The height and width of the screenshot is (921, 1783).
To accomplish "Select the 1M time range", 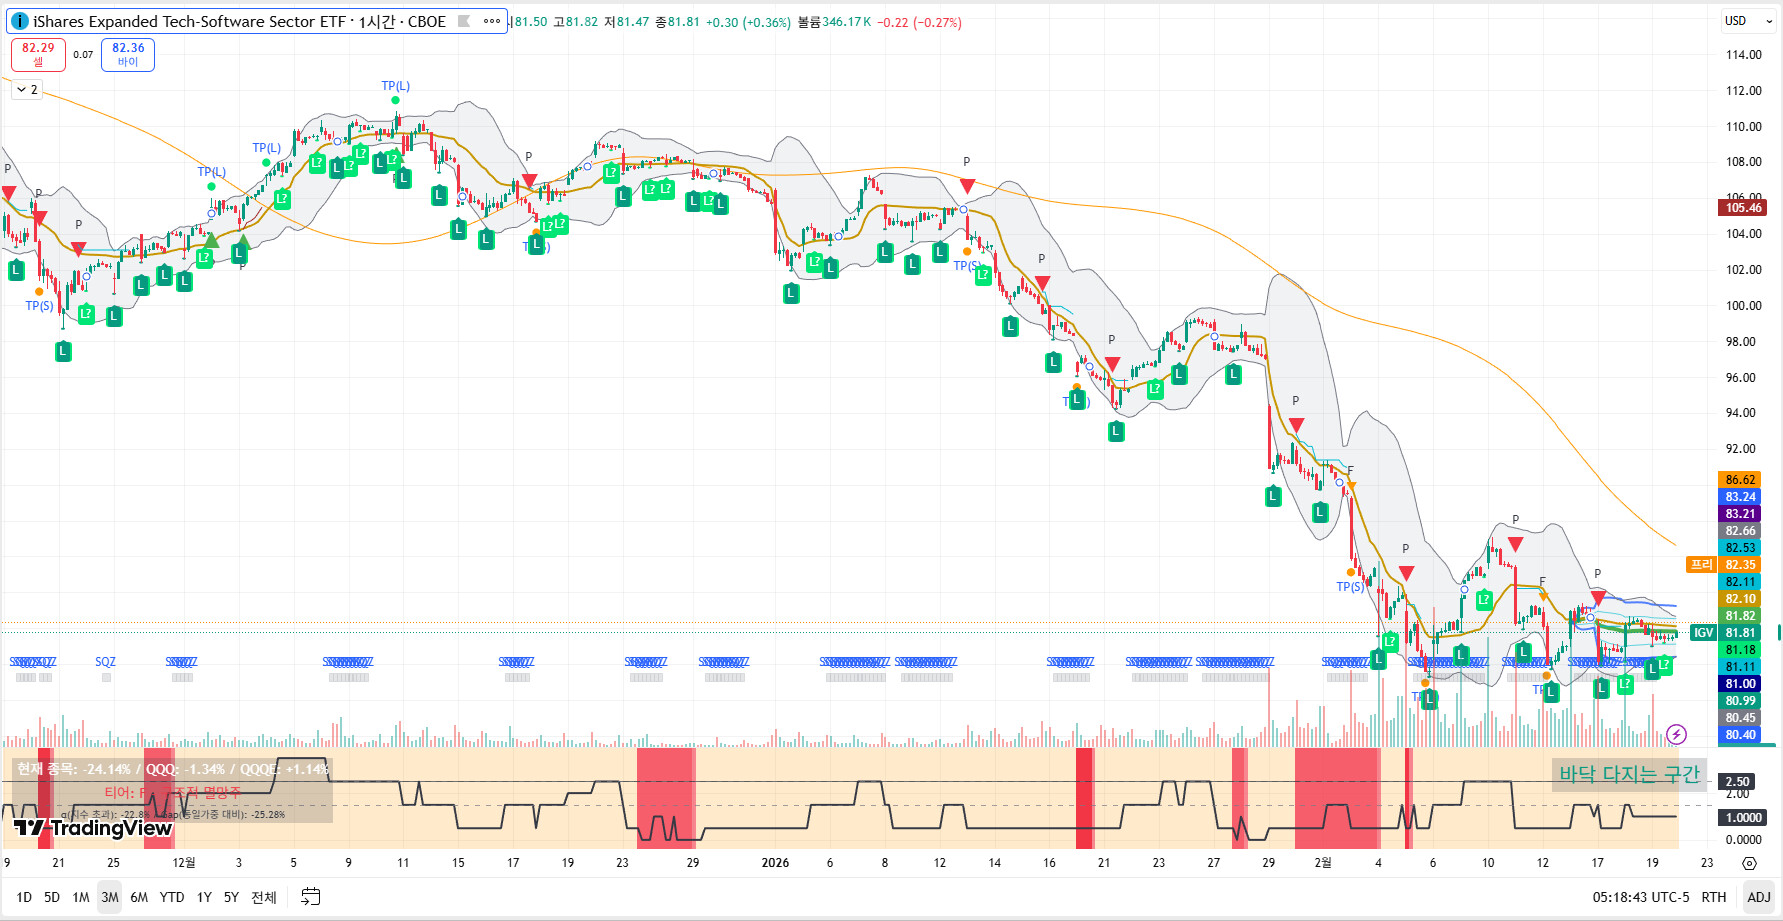I will coord(81,897).
